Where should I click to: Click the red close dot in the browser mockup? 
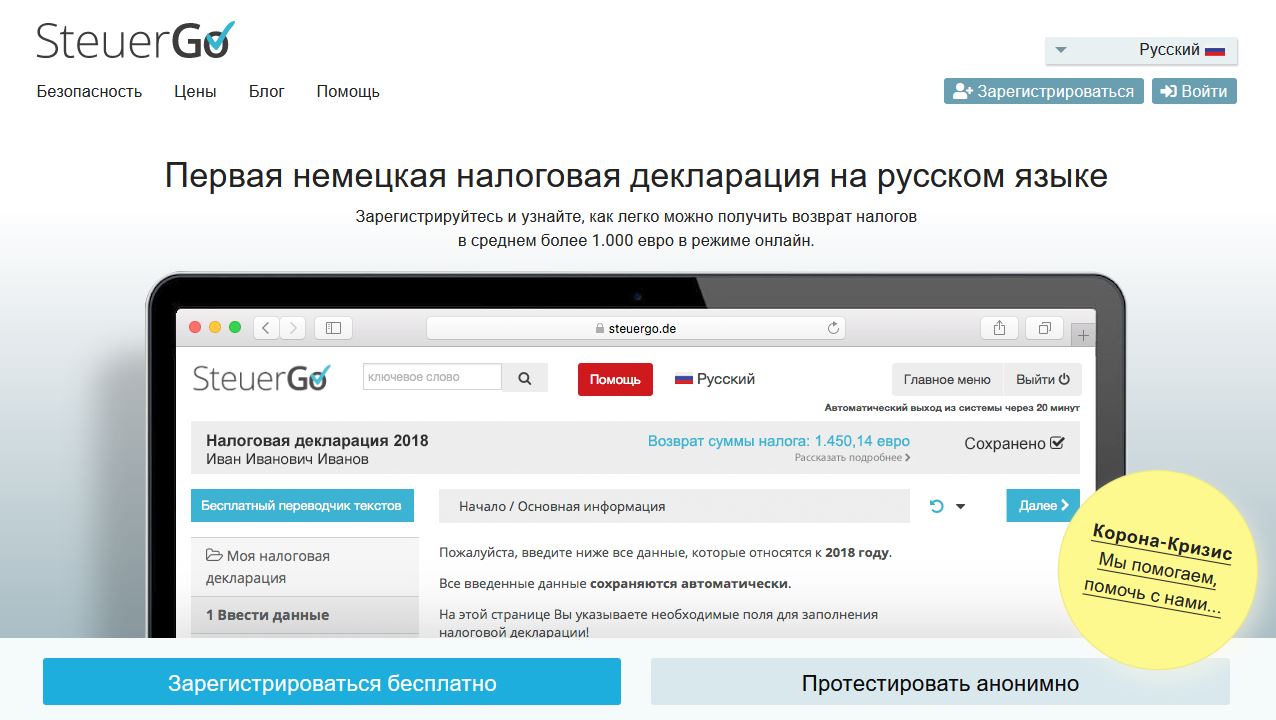(x=195, y=327)
